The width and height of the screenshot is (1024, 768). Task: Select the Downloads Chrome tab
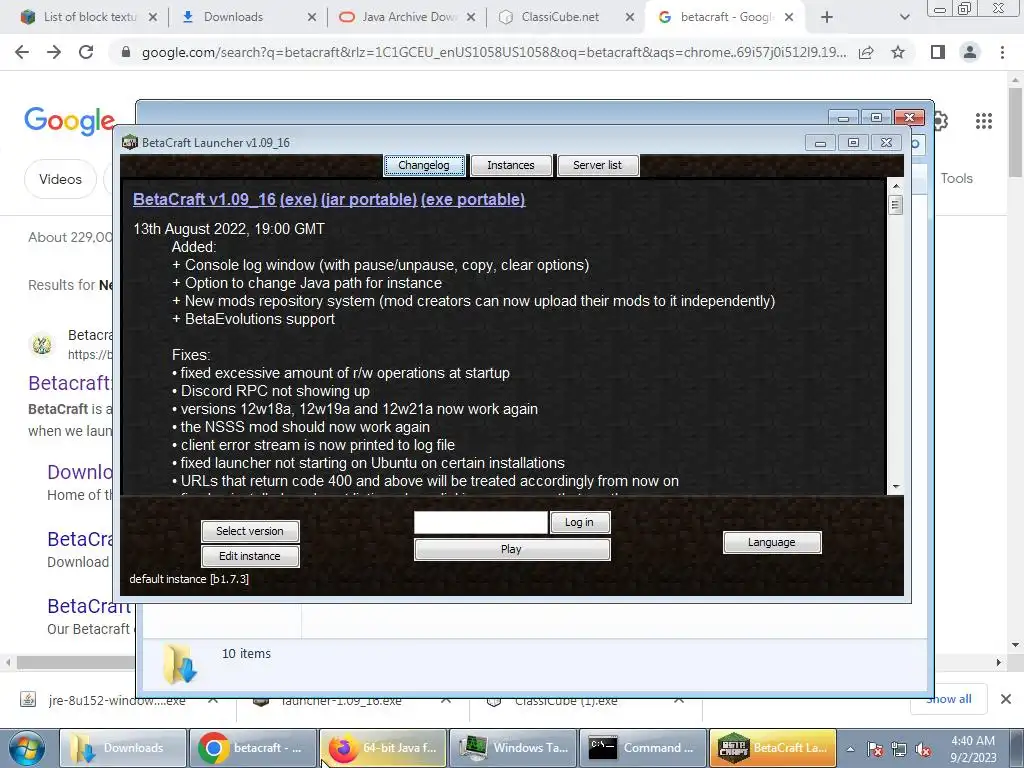[x=246, y=17]
